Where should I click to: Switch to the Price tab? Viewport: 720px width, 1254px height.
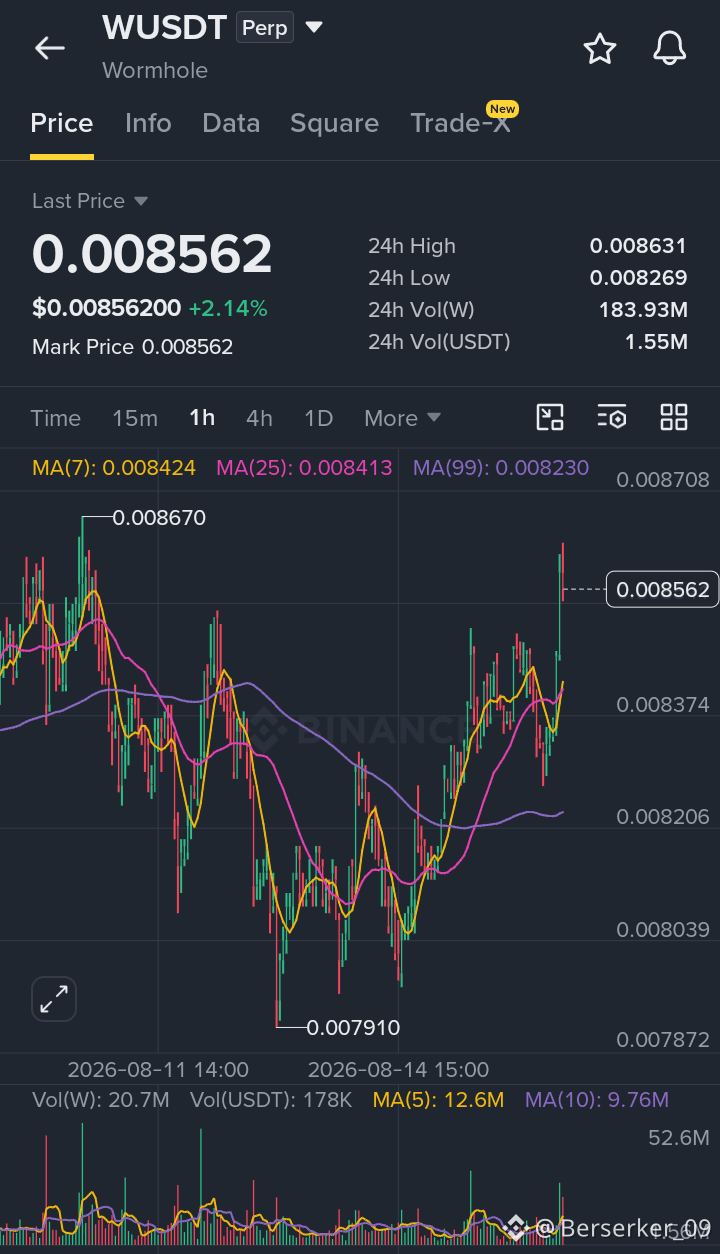point(62,123)
